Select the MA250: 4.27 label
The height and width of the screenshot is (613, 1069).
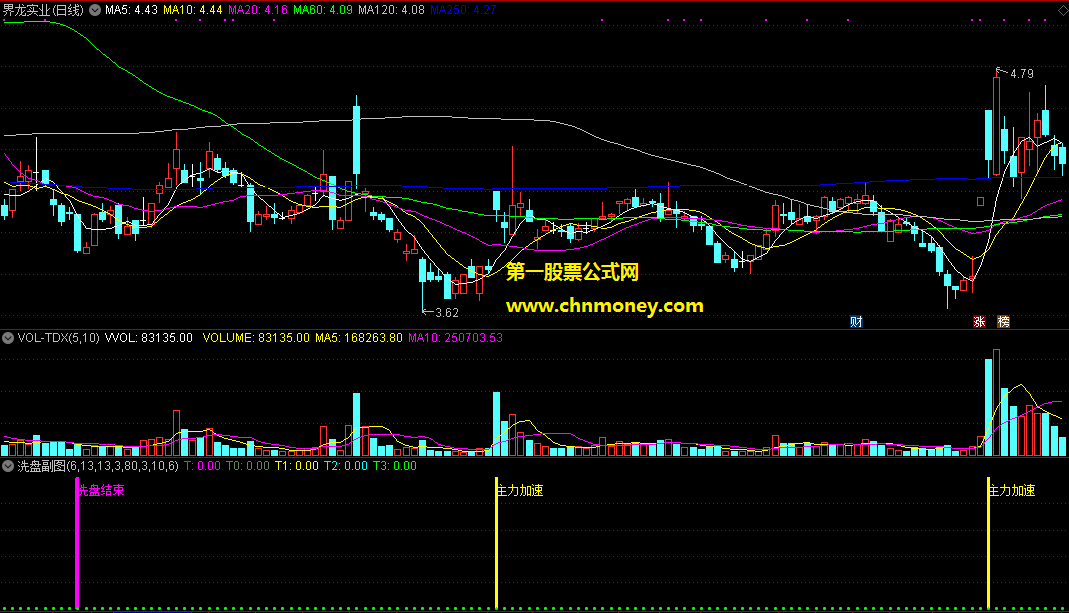(463, 10)
